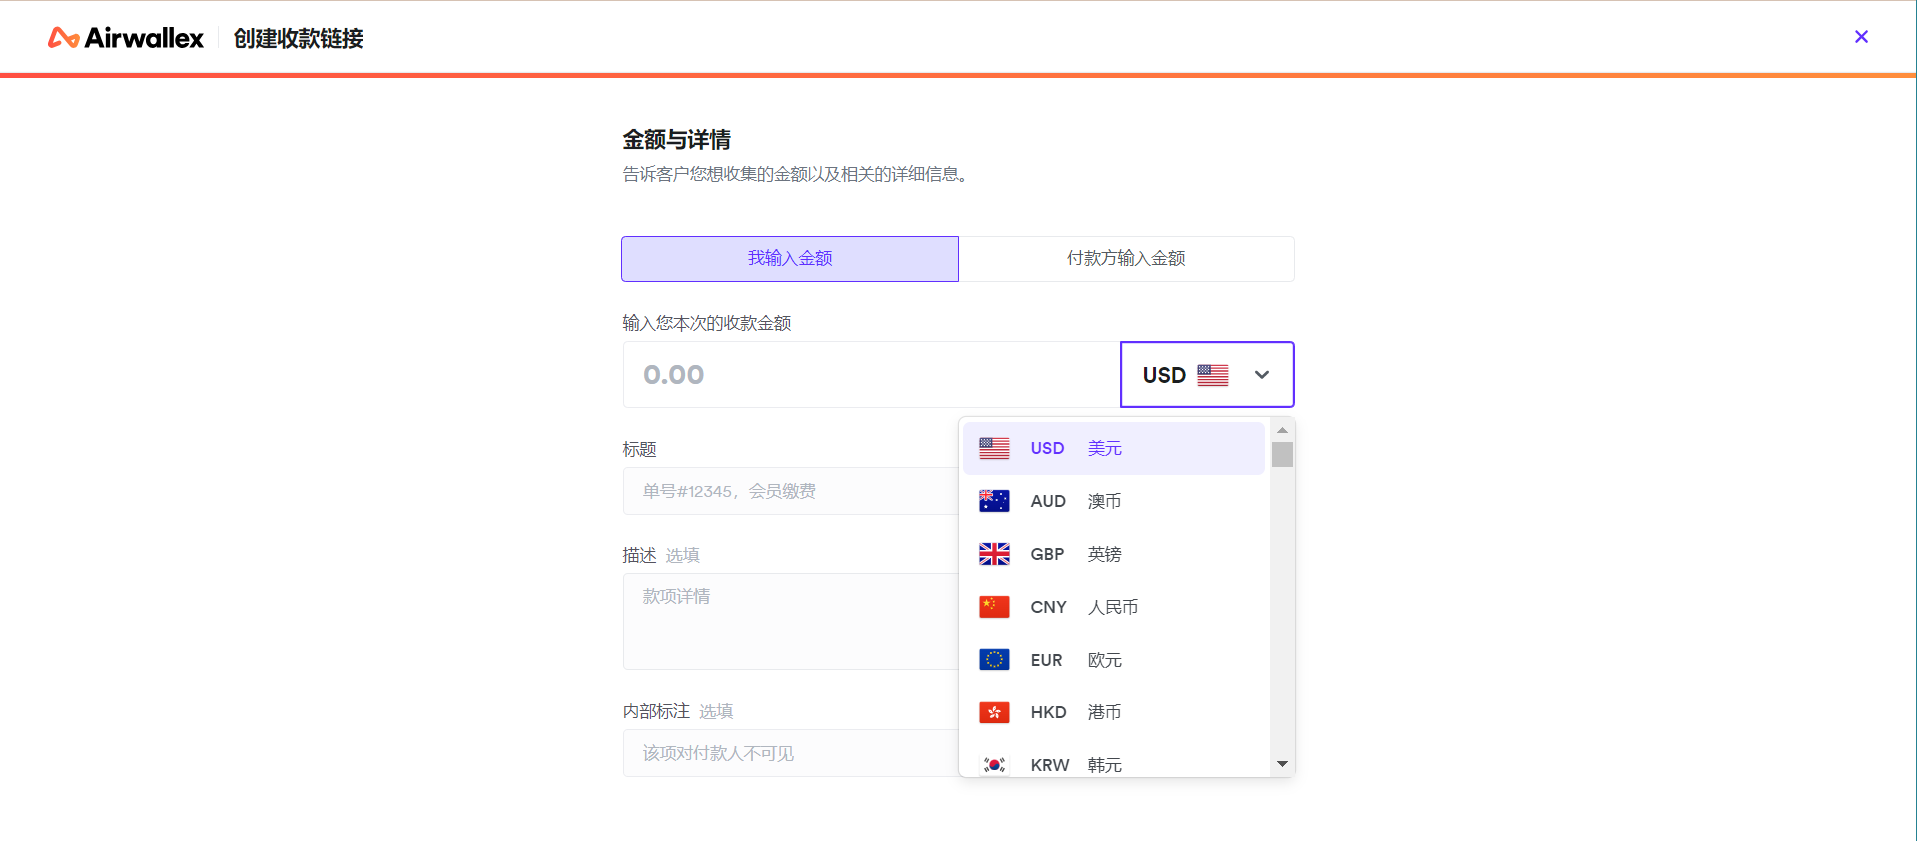Switch to 付款方输入金额 tab

pyautogui.click(x=1125, y=259)
